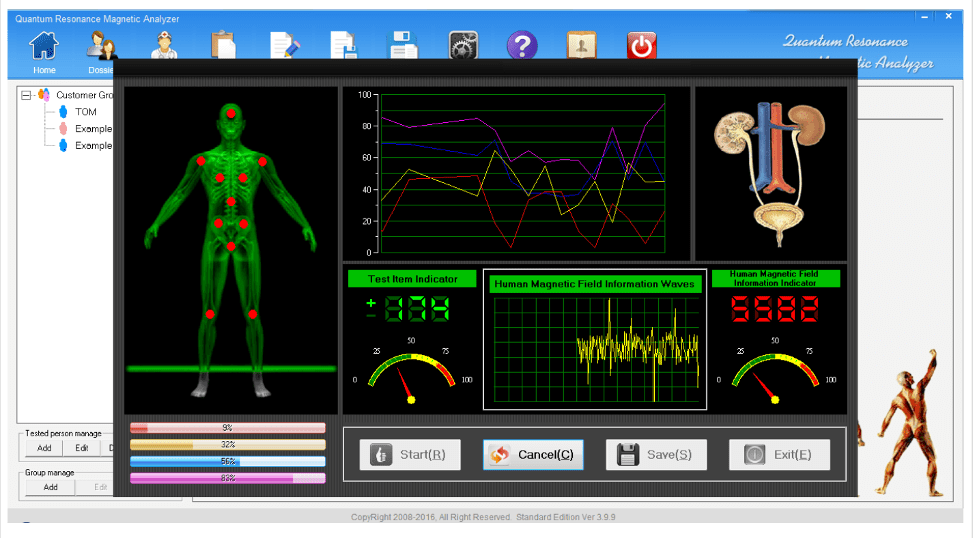This screenshot has width=977, height=539.
Task: Open the purple question mark help icon
Action: (x=522, y=45)
